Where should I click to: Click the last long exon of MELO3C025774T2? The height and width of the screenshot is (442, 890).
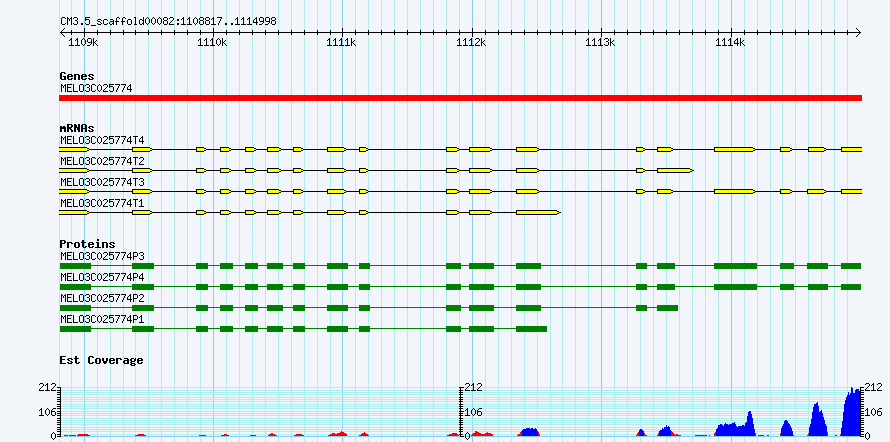click(675, 170)
